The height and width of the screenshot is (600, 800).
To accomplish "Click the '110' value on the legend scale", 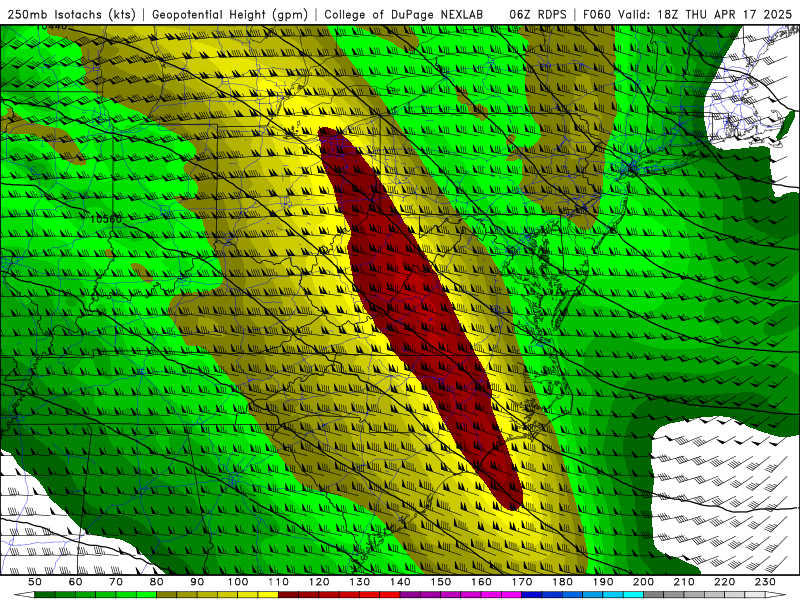I will pos(279,582).
